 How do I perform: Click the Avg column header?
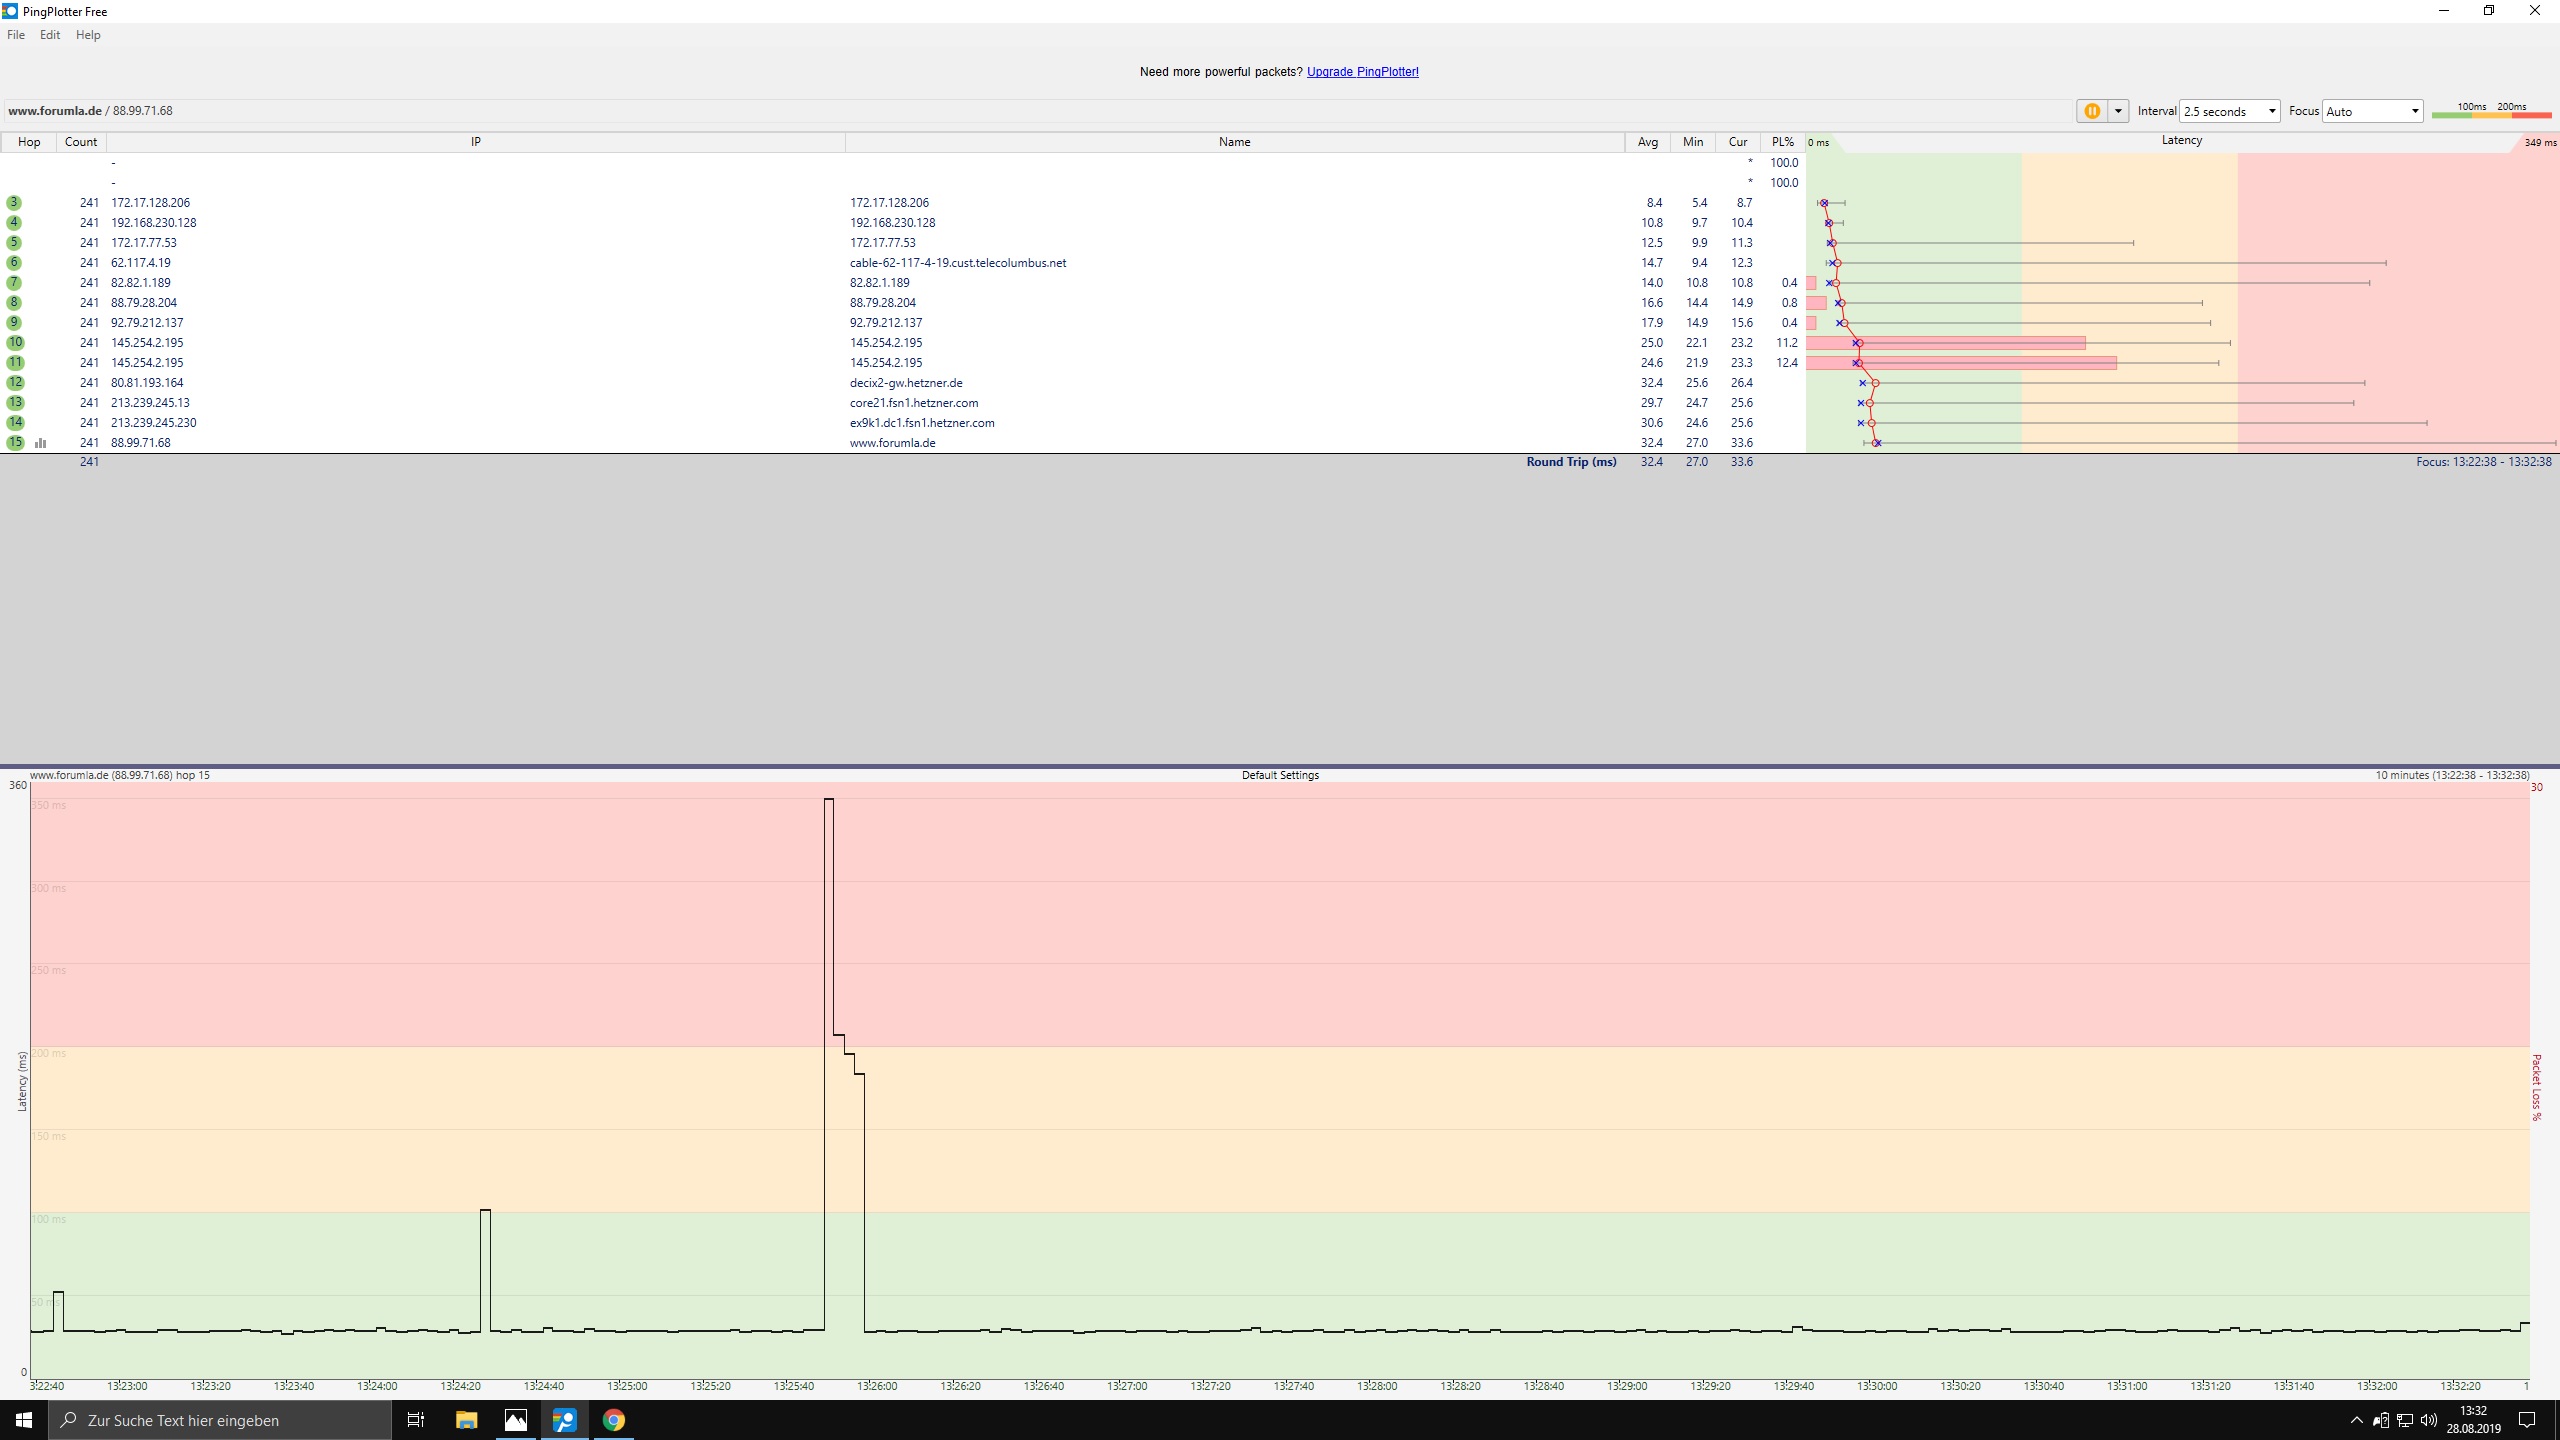[x=1648, y=142]
